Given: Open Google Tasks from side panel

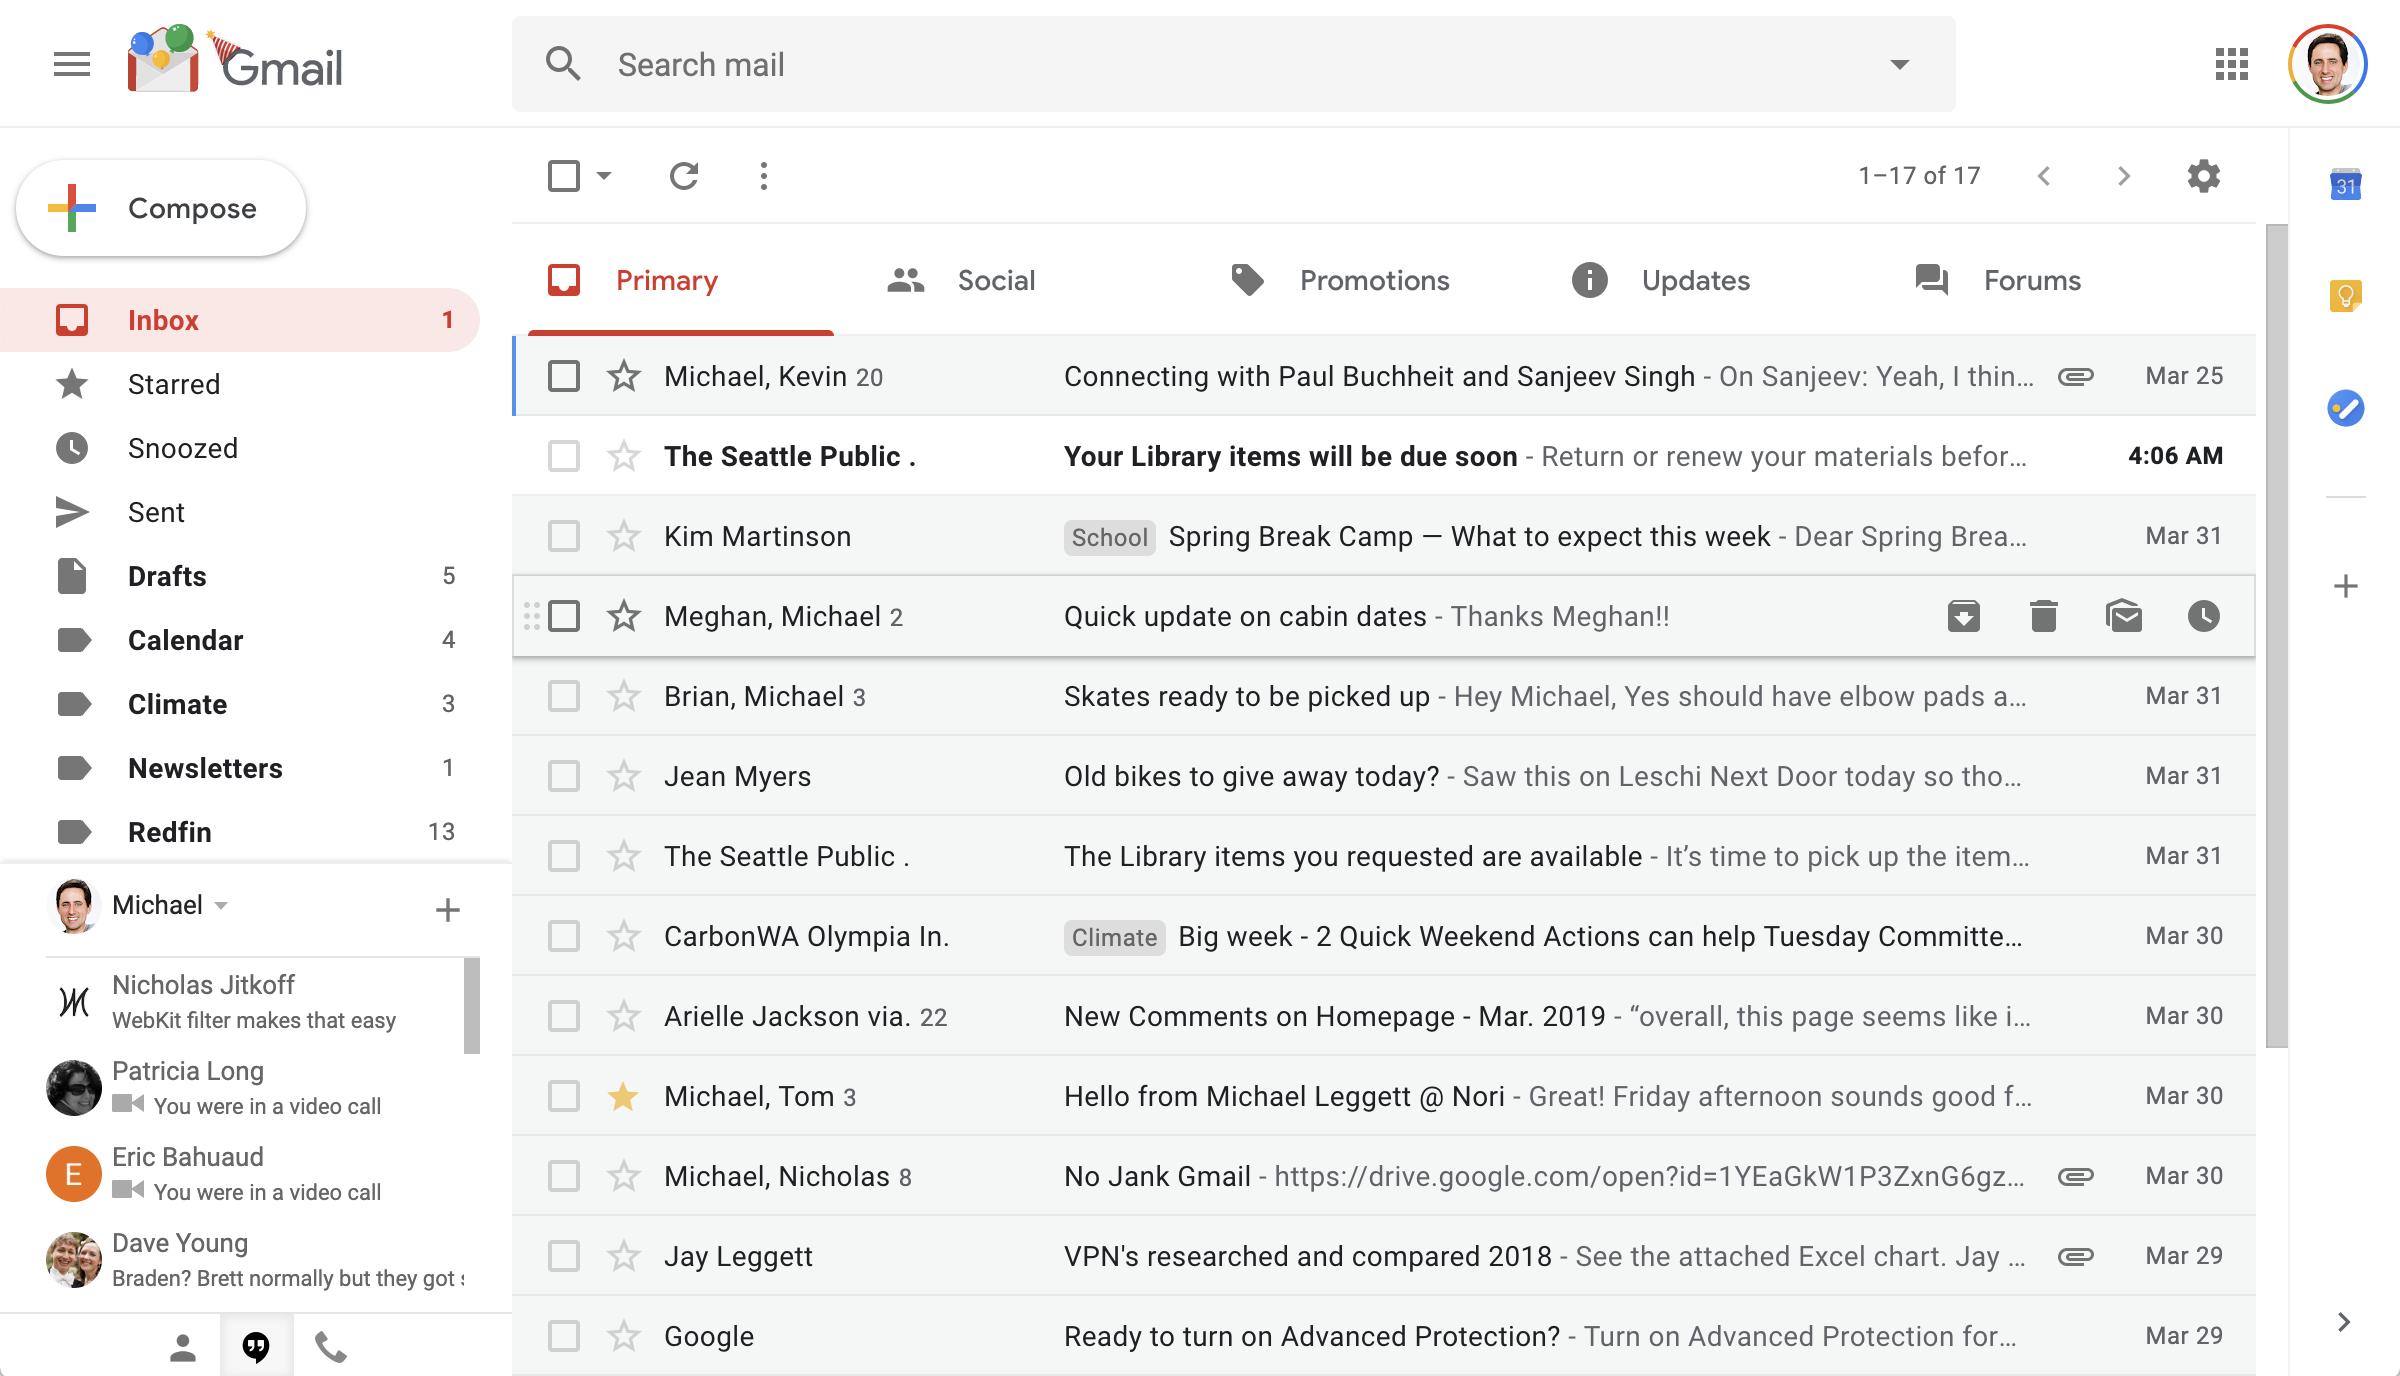Looking at the screenshot, I should coord(2345,408).
